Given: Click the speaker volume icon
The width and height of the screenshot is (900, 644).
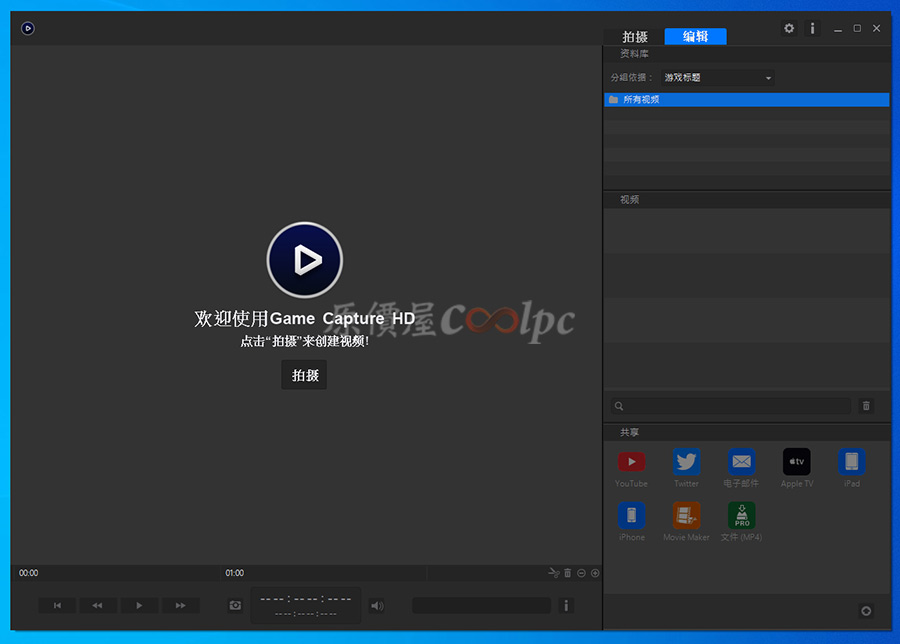Looking at the screenshot, I should click(x=377, y=606).
